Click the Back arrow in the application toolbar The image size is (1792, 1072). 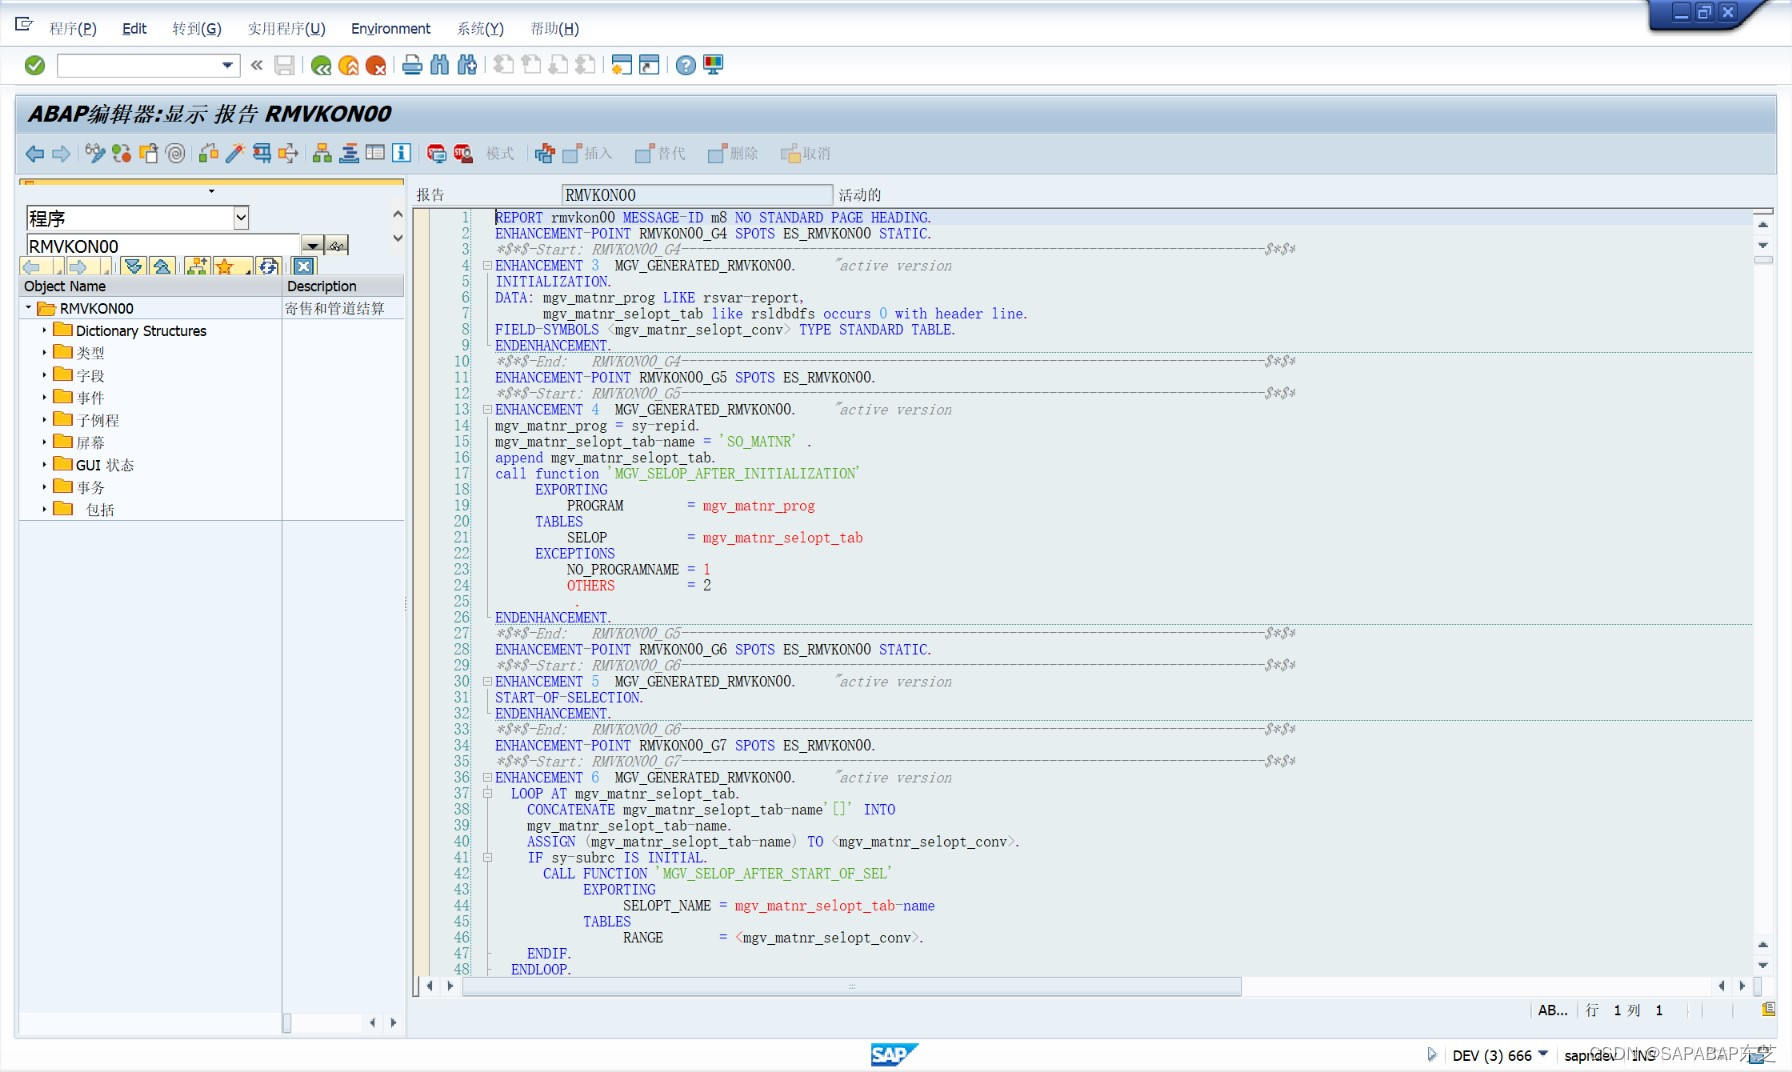click(34, 153)
